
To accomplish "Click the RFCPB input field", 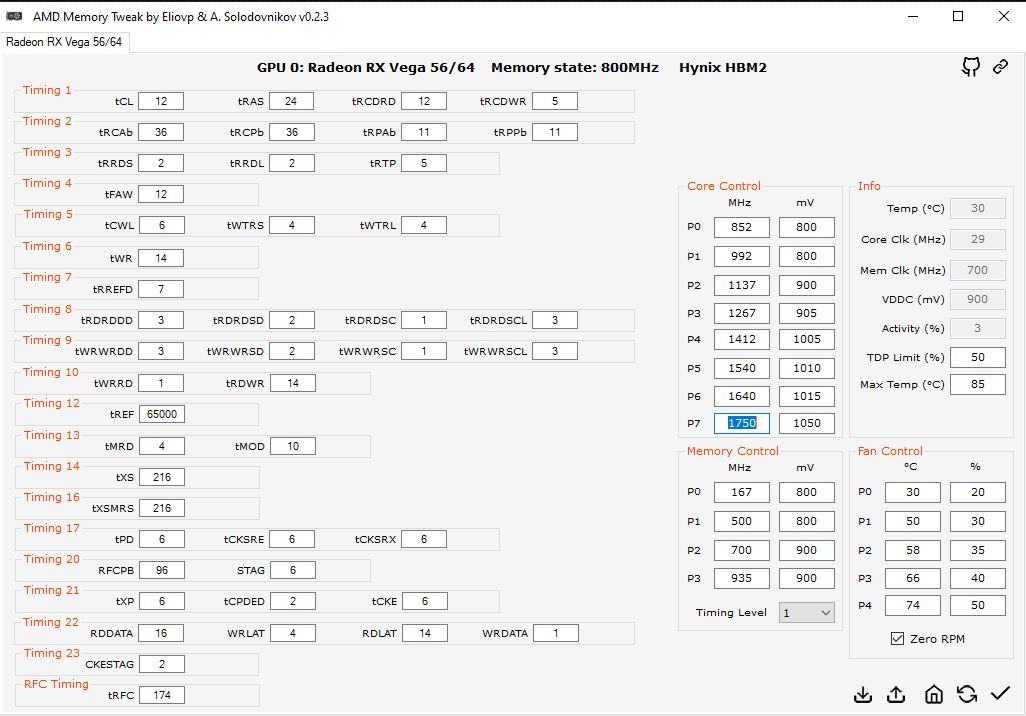I will 162,570.
